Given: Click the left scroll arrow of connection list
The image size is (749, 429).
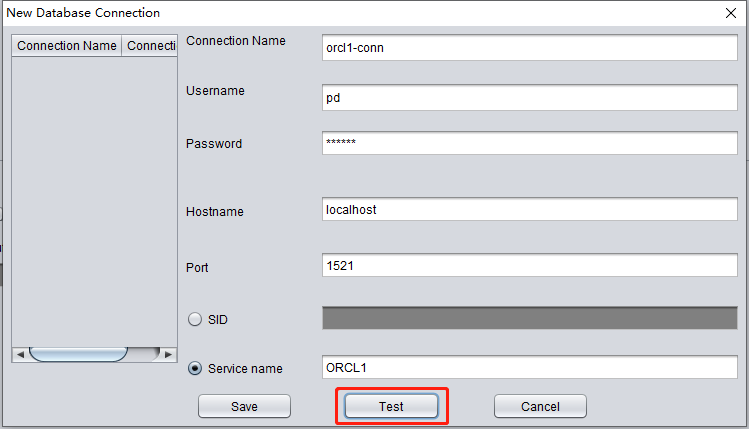Looking at the screenshot, I should click(20, 354).
